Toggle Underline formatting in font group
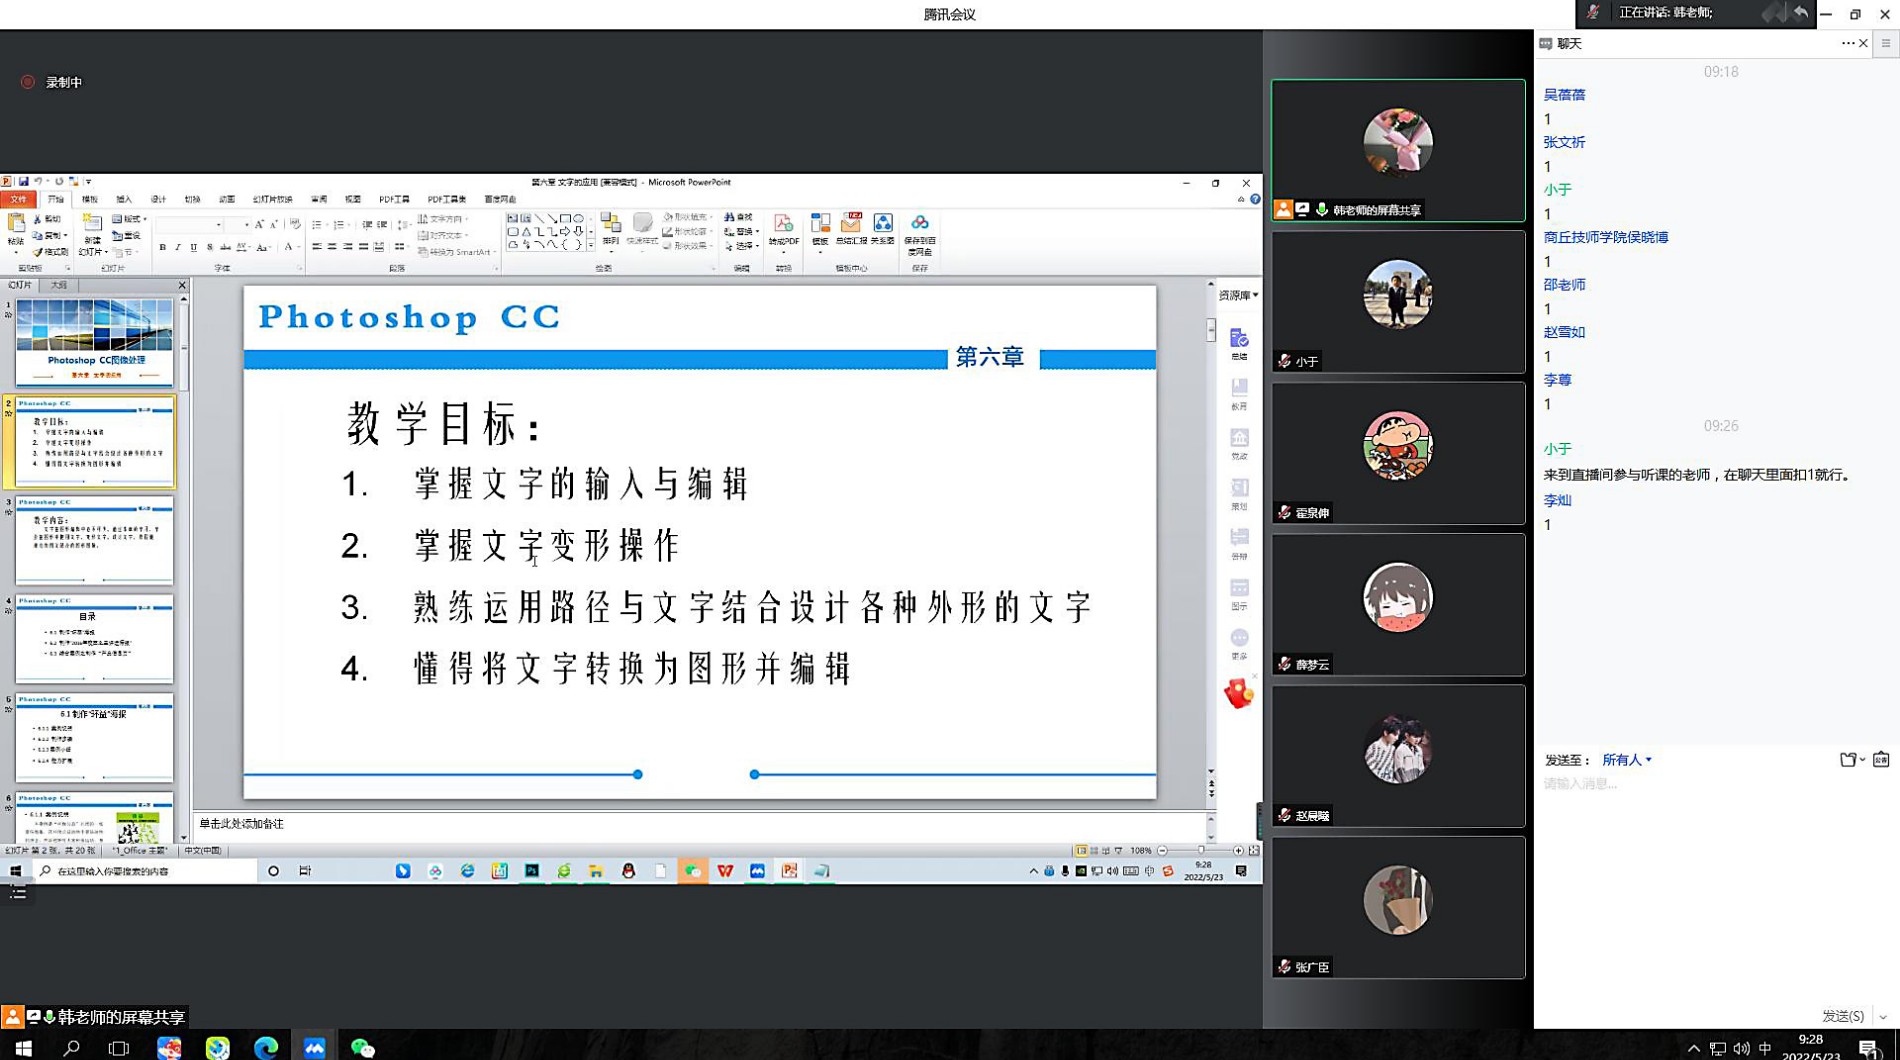The height and width of the screenshot is (1060, 1900). click(193, 247)
